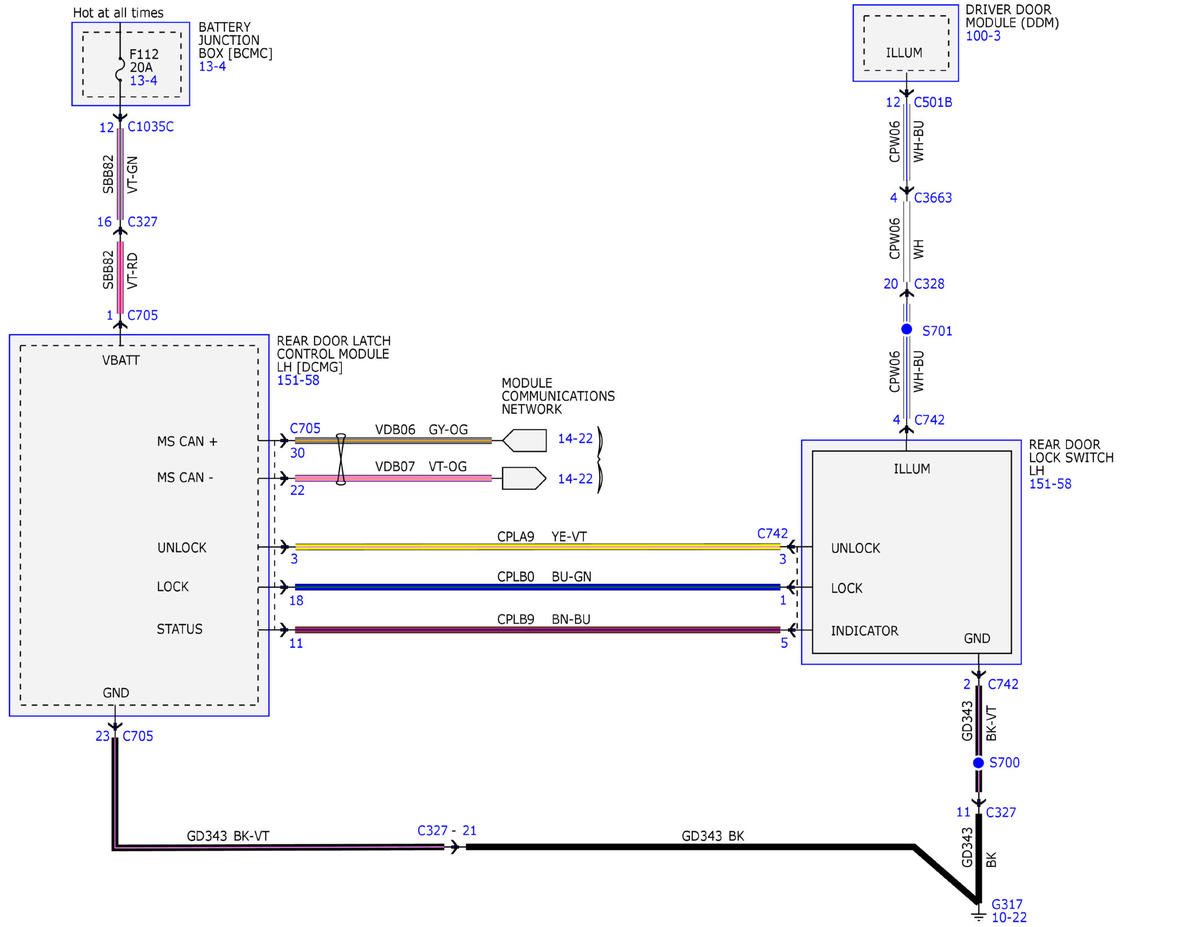The image size is (1200, 927).
Task: Select the "CPLB9 BN-BU" wire label
Action: click(x=544, y=620)
